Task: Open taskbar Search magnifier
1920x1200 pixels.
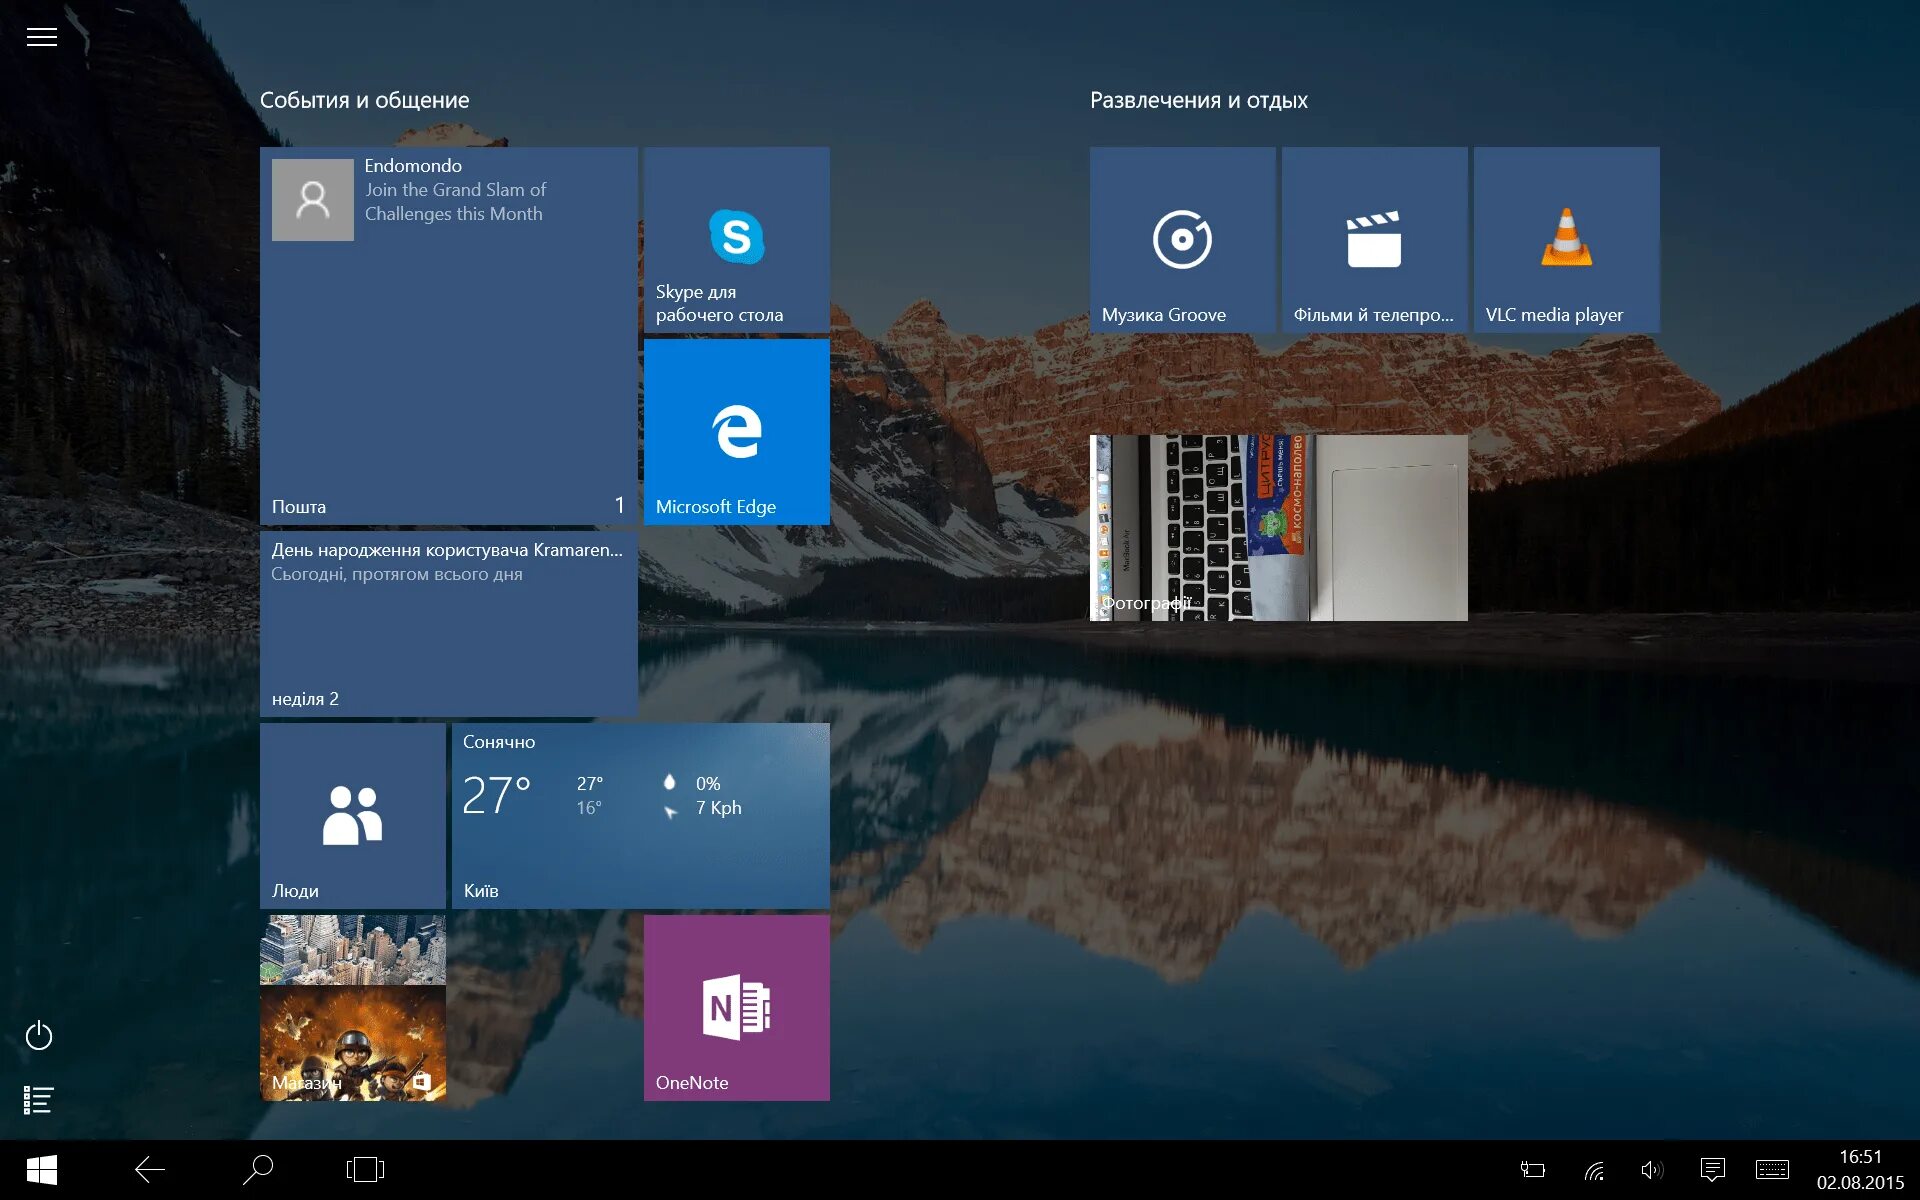Action: 258,1169
